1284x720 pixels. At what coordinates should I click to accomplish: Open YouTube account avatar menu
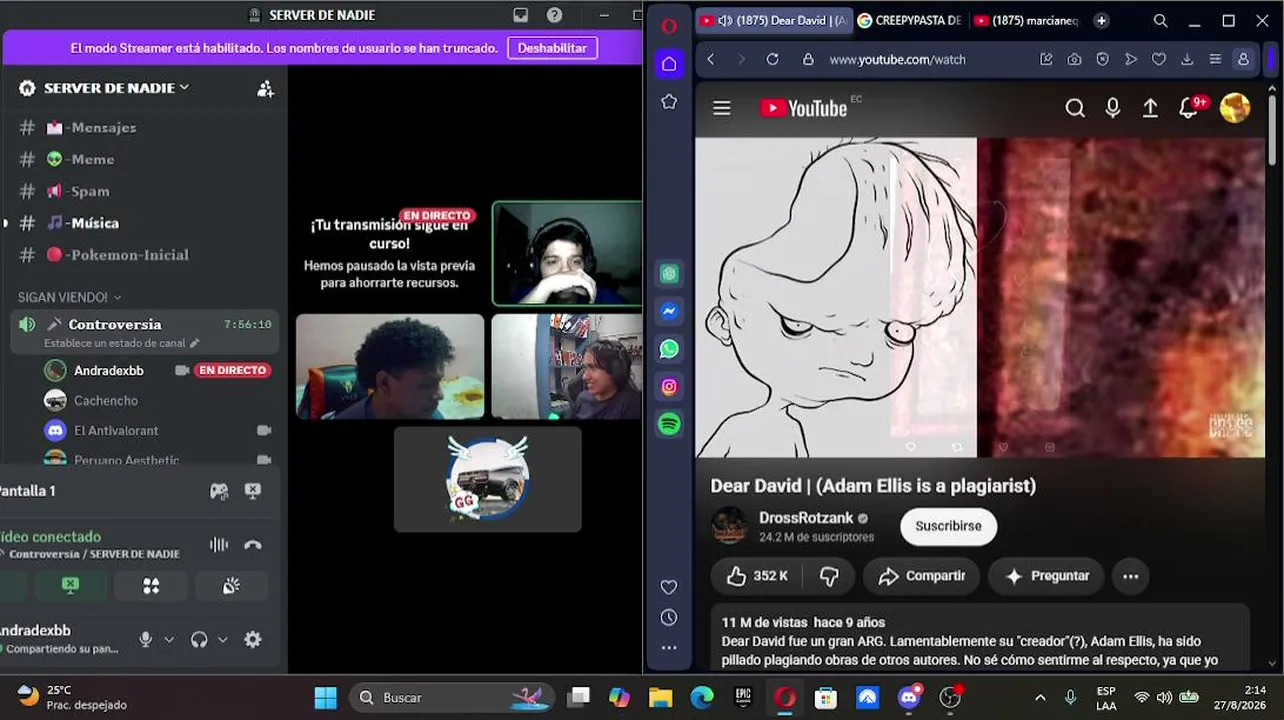(1235, 108)
